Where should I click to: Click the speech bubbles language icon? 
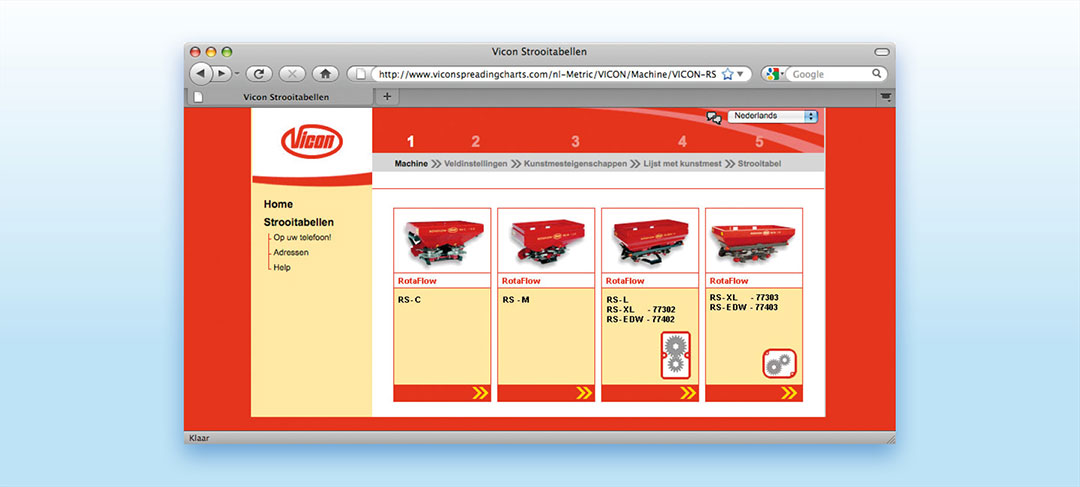pos(714,117)
